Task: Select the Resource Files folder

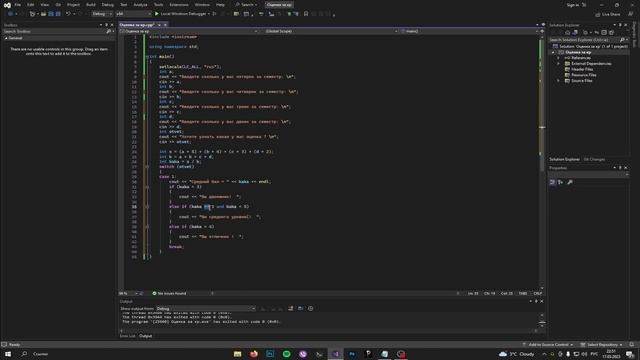Action: click(583, 75)
